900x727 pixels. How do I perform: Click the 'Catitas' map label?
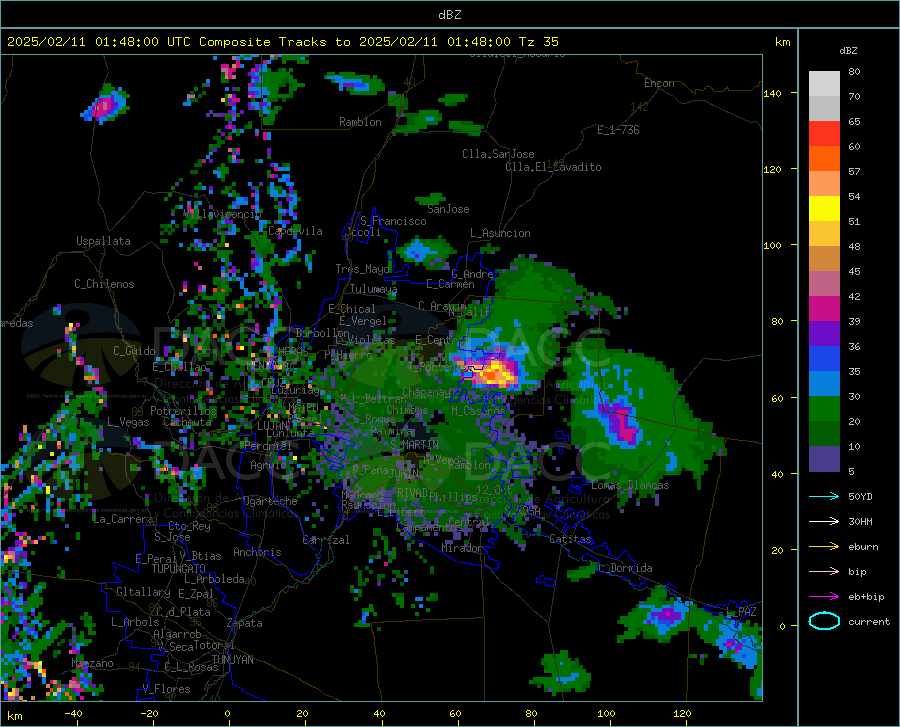570,539
